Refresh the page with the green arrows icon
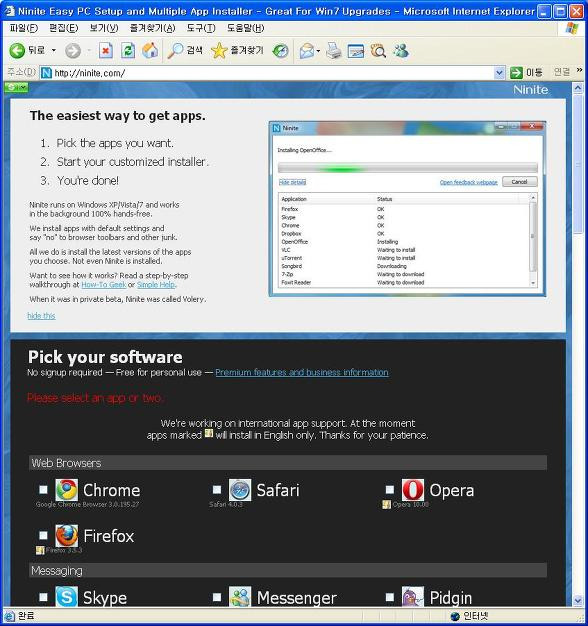Screen dimensions: 588x626 (128, 51)
